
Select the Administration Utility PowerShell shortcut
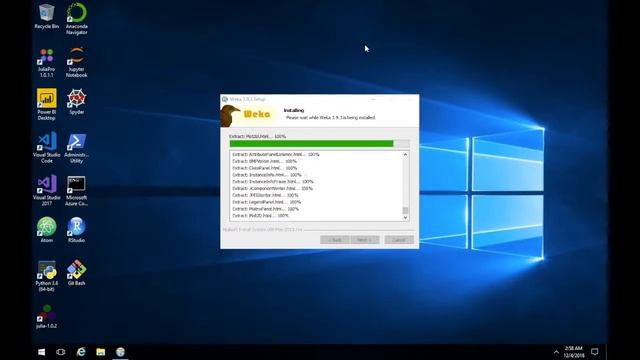77,147
